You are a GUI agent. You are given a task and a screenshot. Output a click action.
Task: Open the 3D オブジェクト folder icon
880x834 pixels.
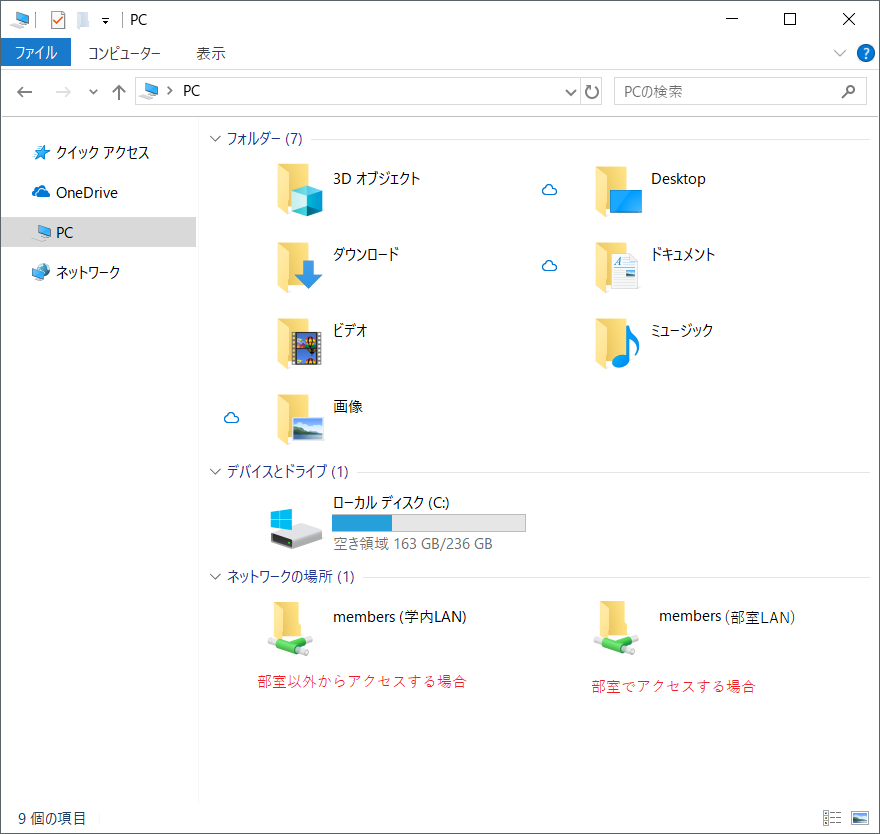301,192
